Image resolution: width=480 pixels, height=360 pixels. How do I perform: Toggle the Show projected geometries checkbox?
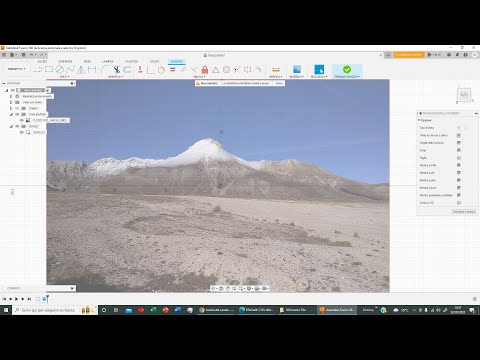pyautogui.click(x=459, y=195)
